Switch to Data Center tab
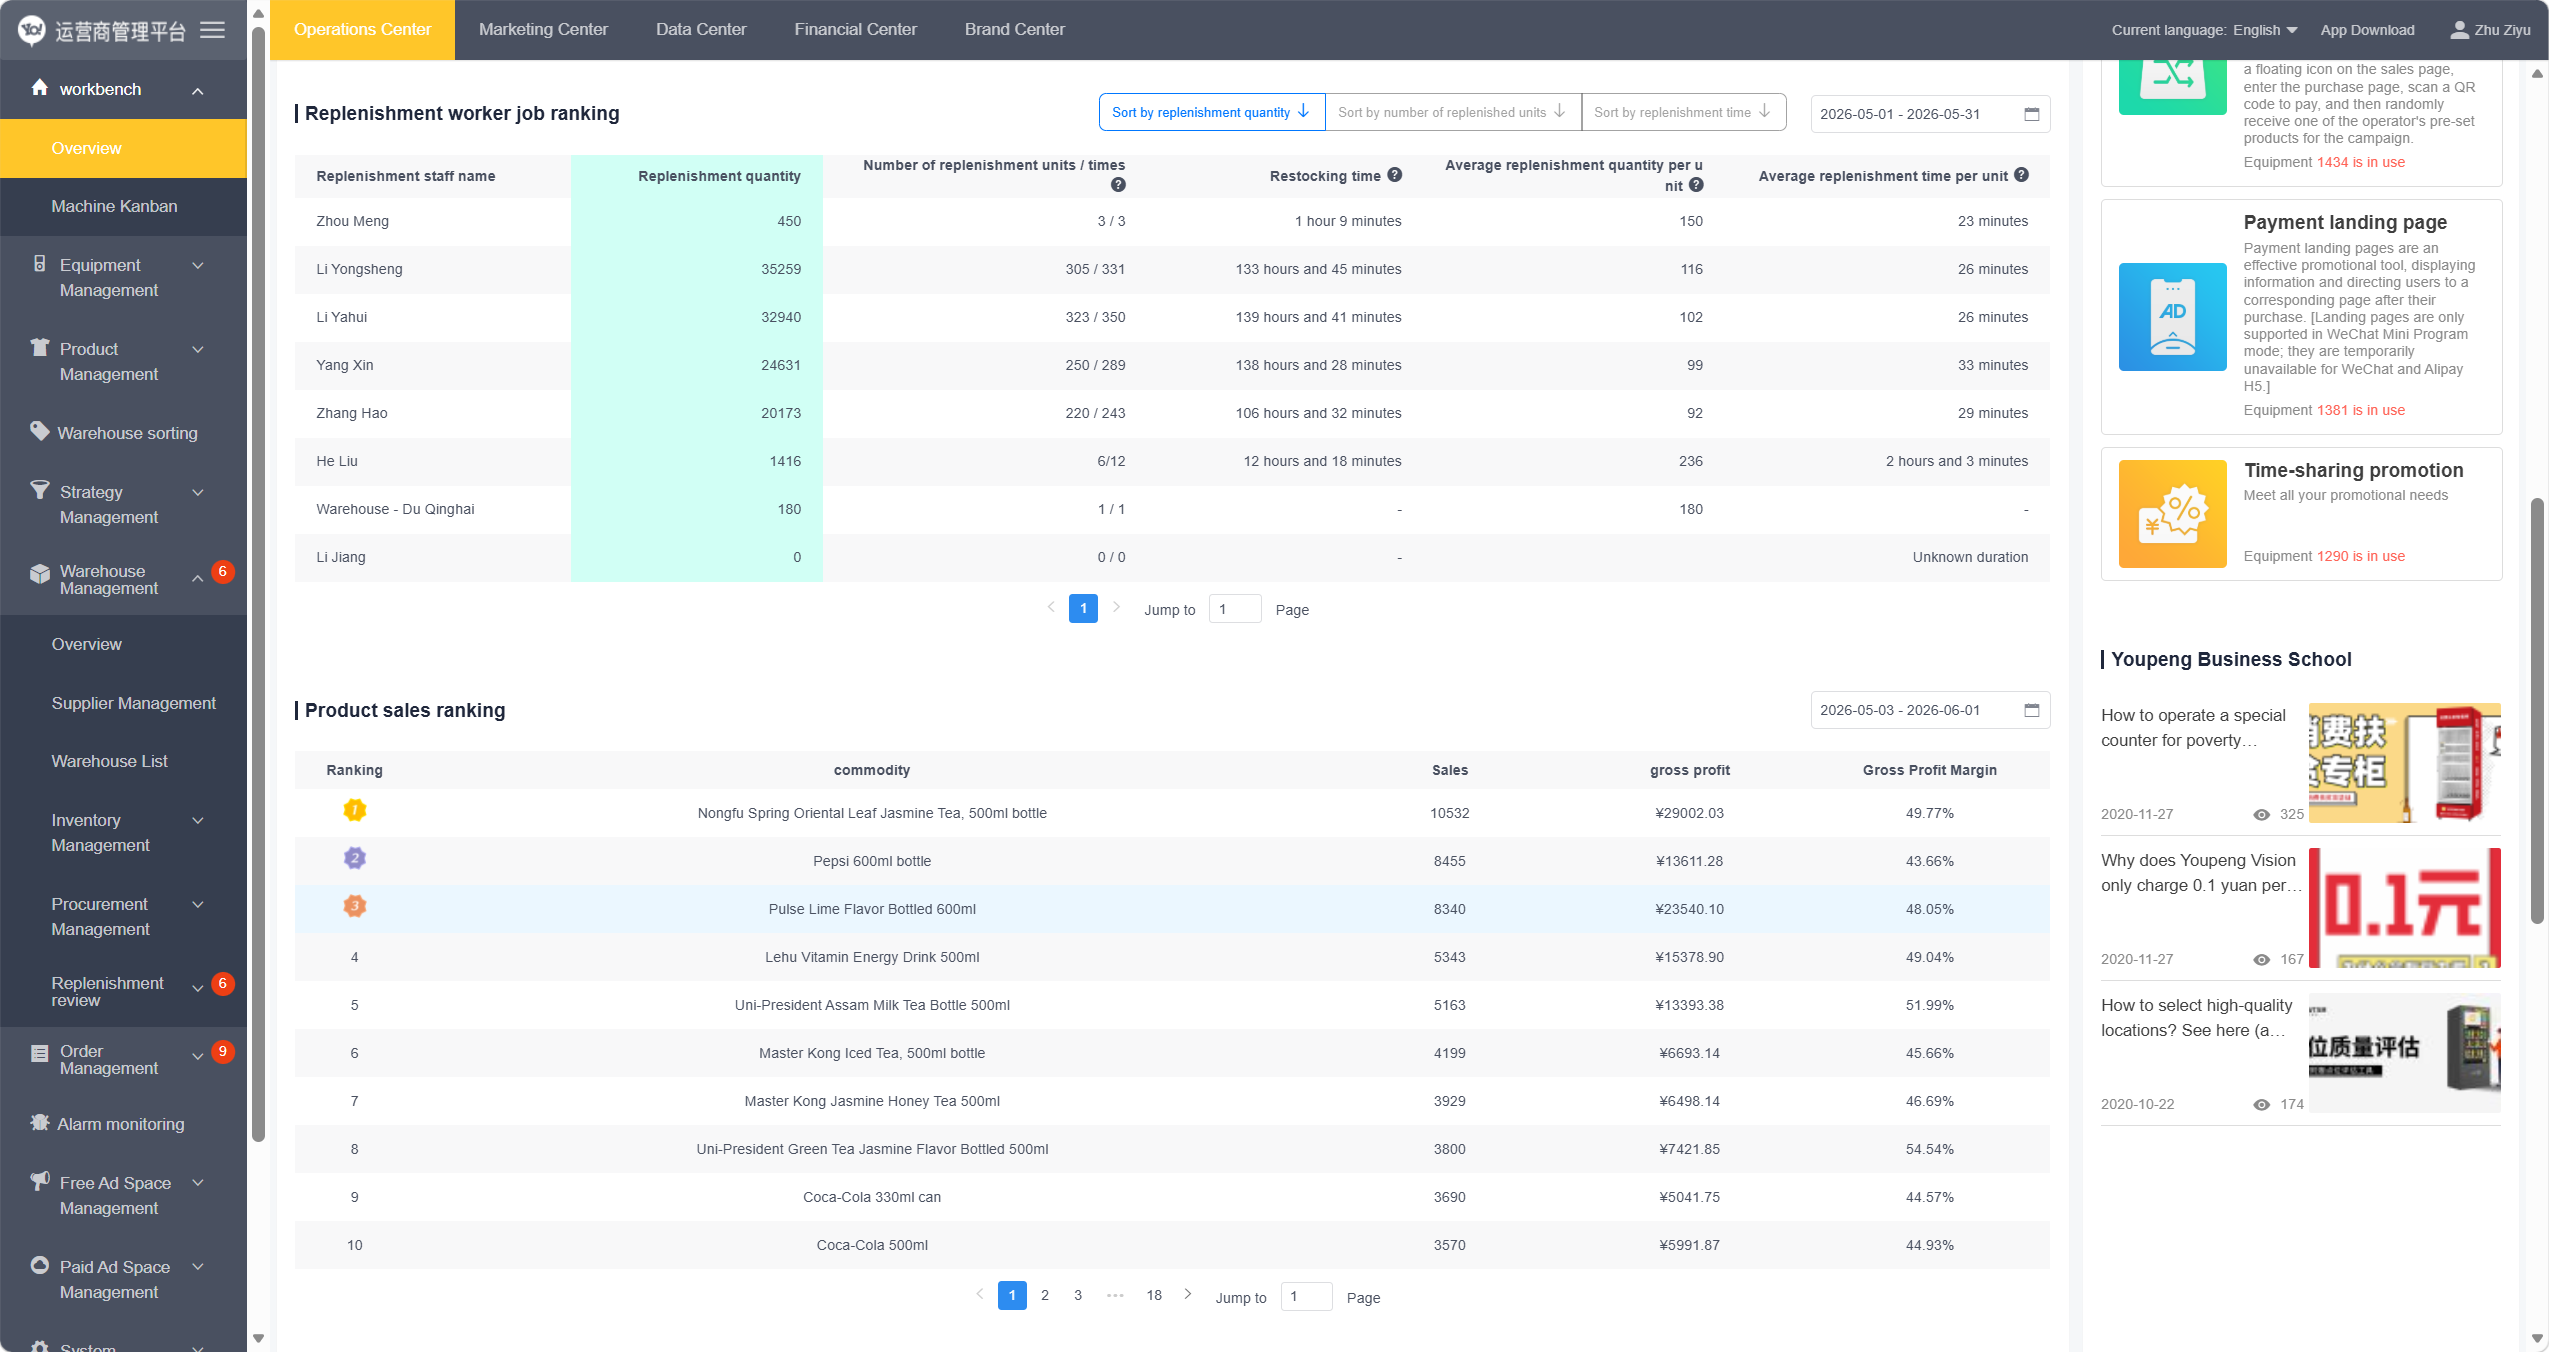The image size is (2549, 1352). click(x=701, y=30)
